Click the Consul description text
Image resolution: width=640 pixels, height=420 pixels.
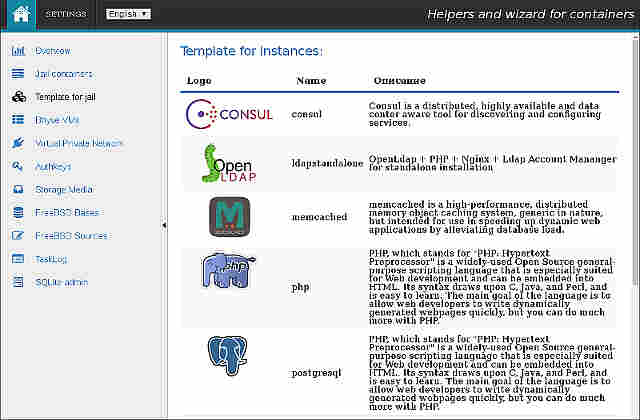pos(484,114)
